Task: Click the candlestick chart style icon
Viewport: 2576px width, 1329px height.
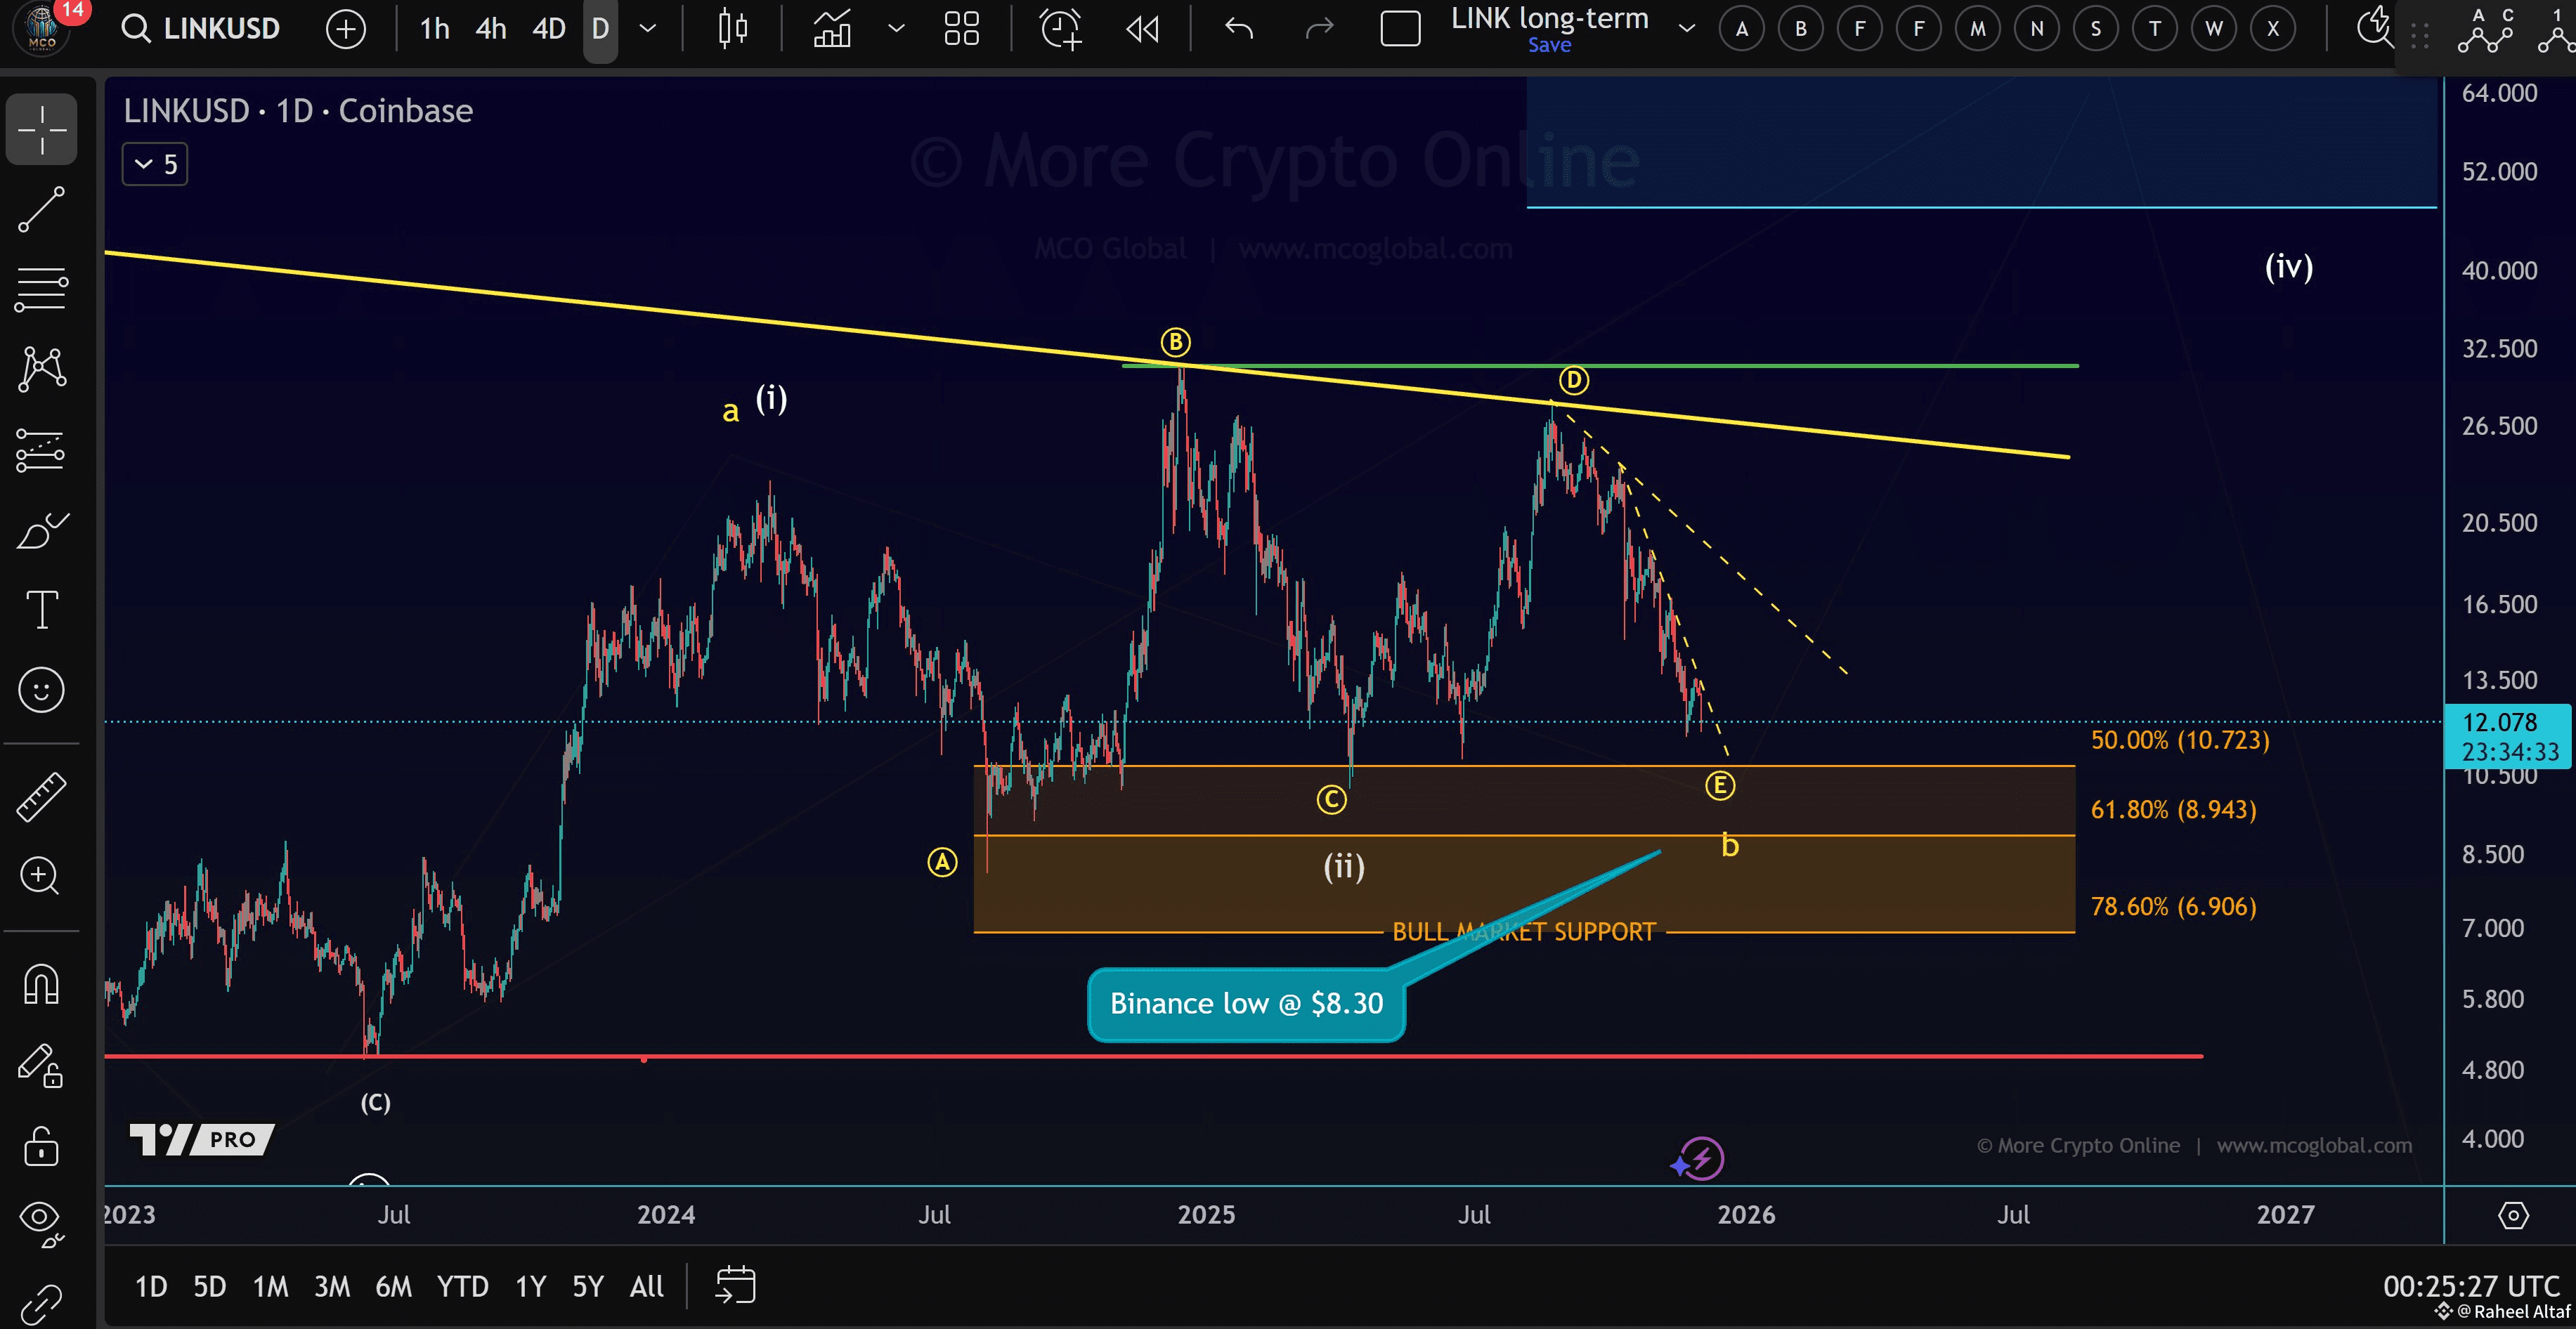Action: (733, 28)
